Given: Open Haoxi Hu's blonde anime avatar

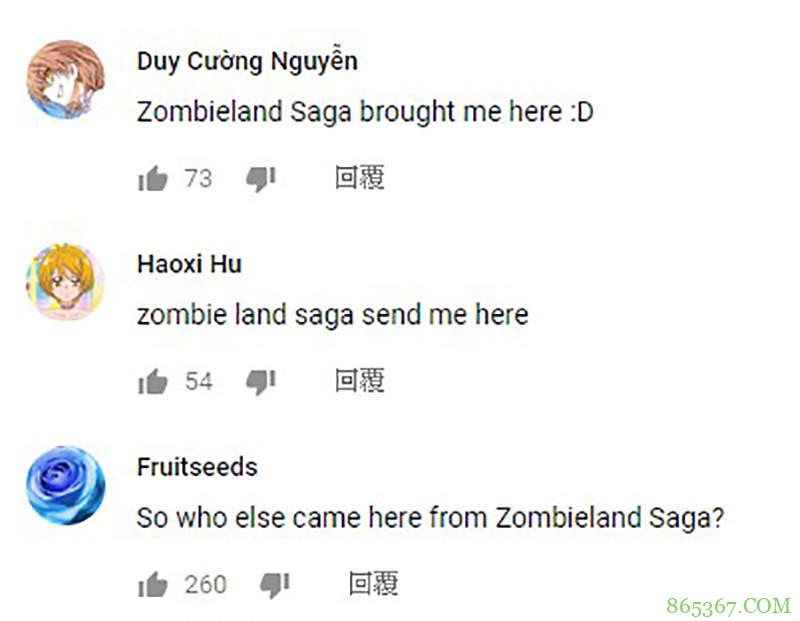Looking at the screenshot, I should [x=66, y=283].
